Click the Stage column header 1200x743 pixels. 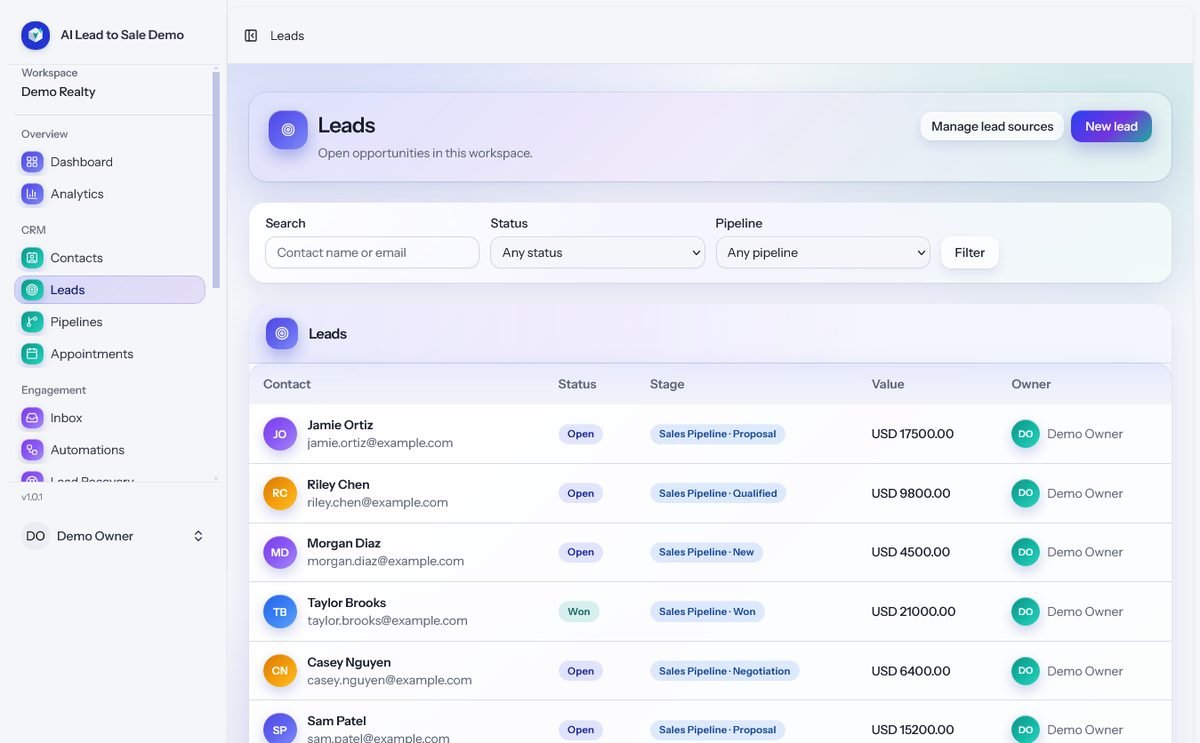[667, 384]
